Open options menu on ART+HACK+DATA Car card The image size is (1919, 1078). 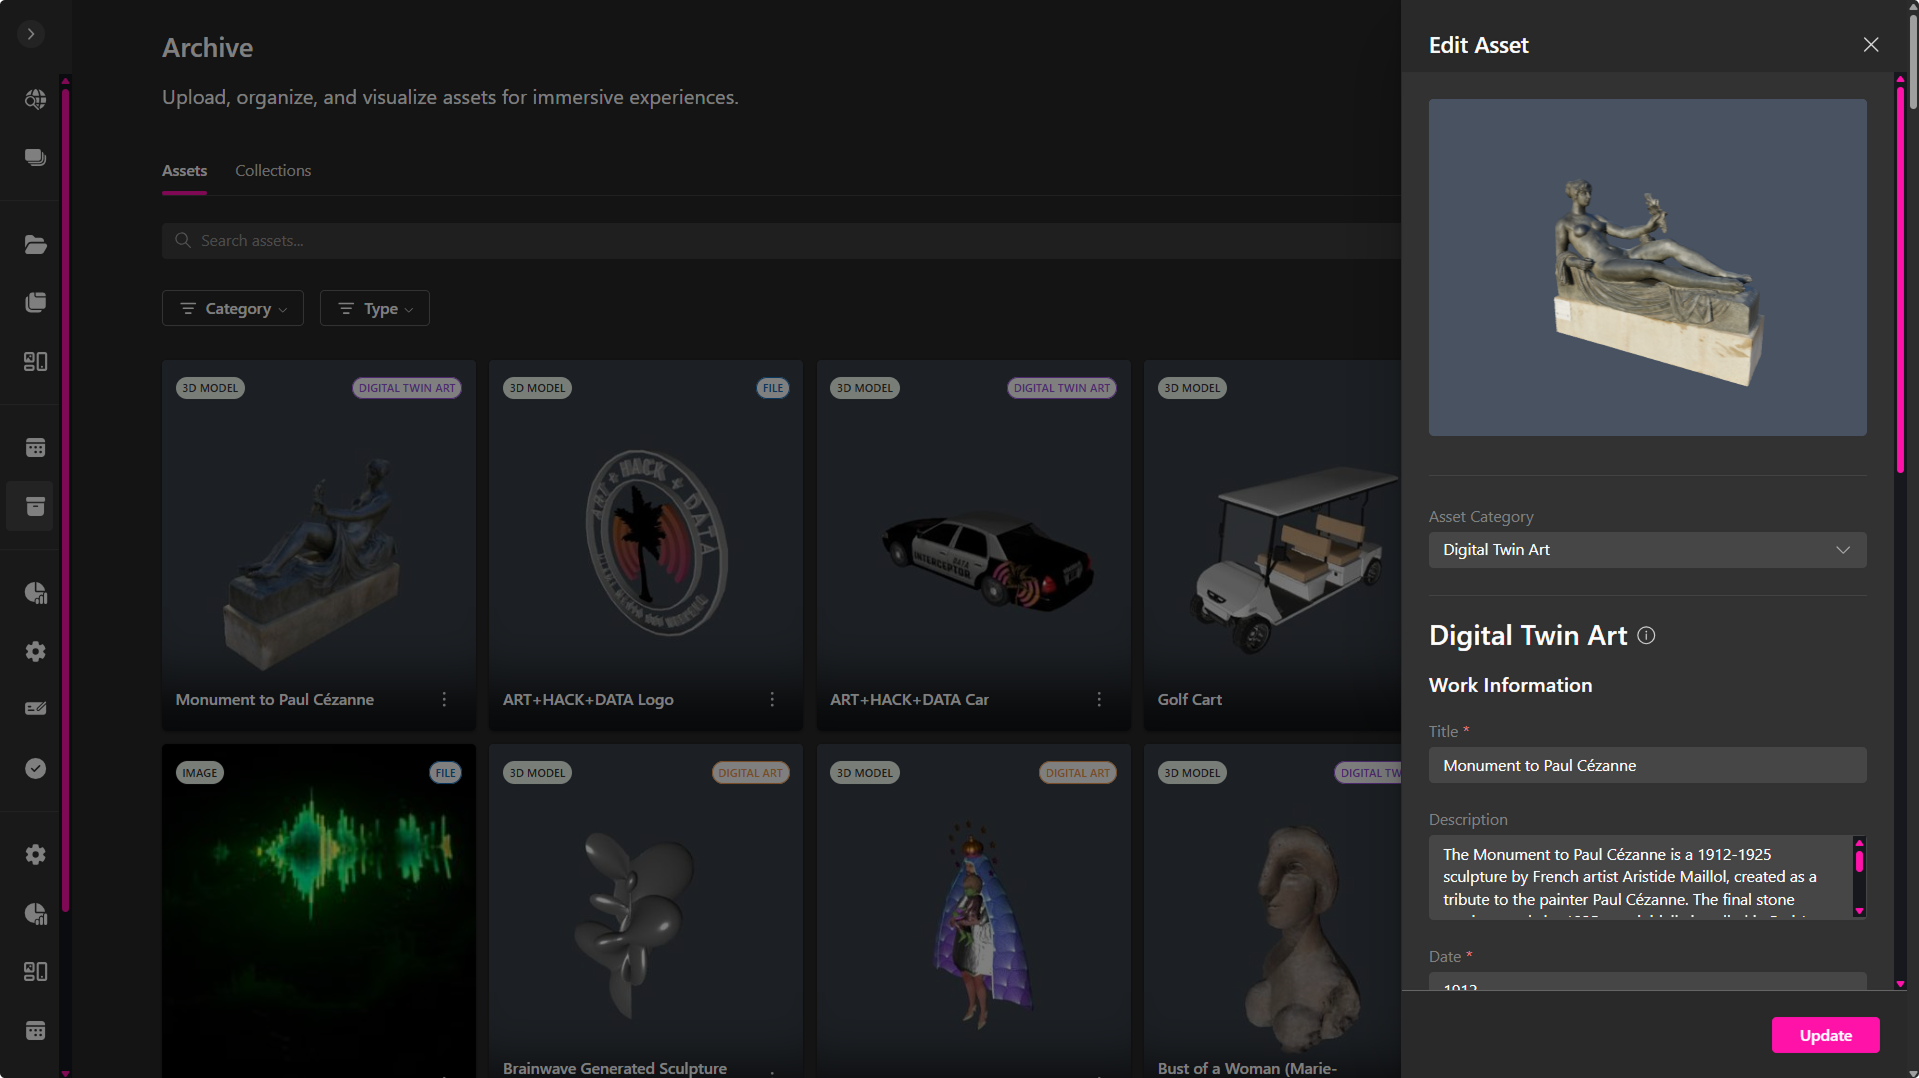tap(1098, 700)
